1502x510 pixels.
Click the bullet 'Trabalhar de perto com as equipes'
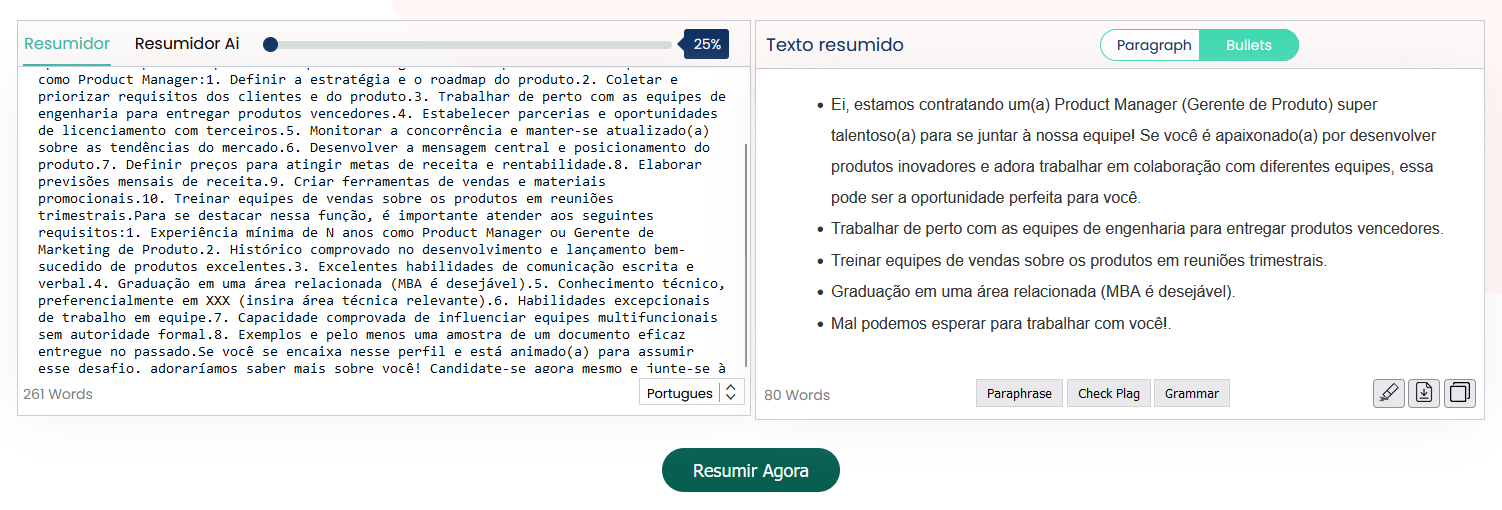(1137, 229)
